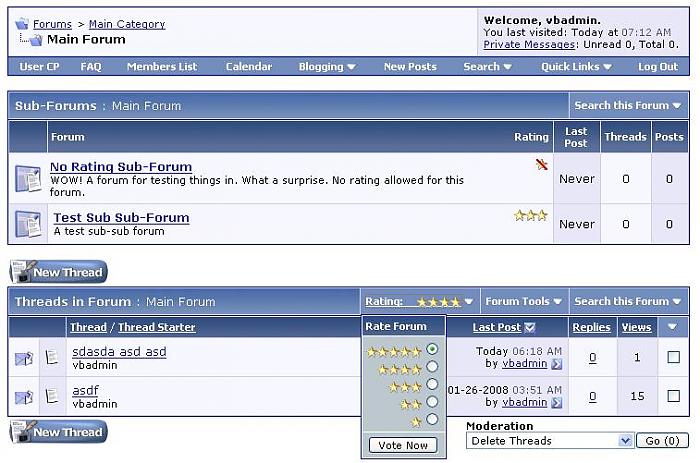Select the three-star rating radio button
Image resolution: width=700 pixels, height=463 pixels.
click(432, 384)
